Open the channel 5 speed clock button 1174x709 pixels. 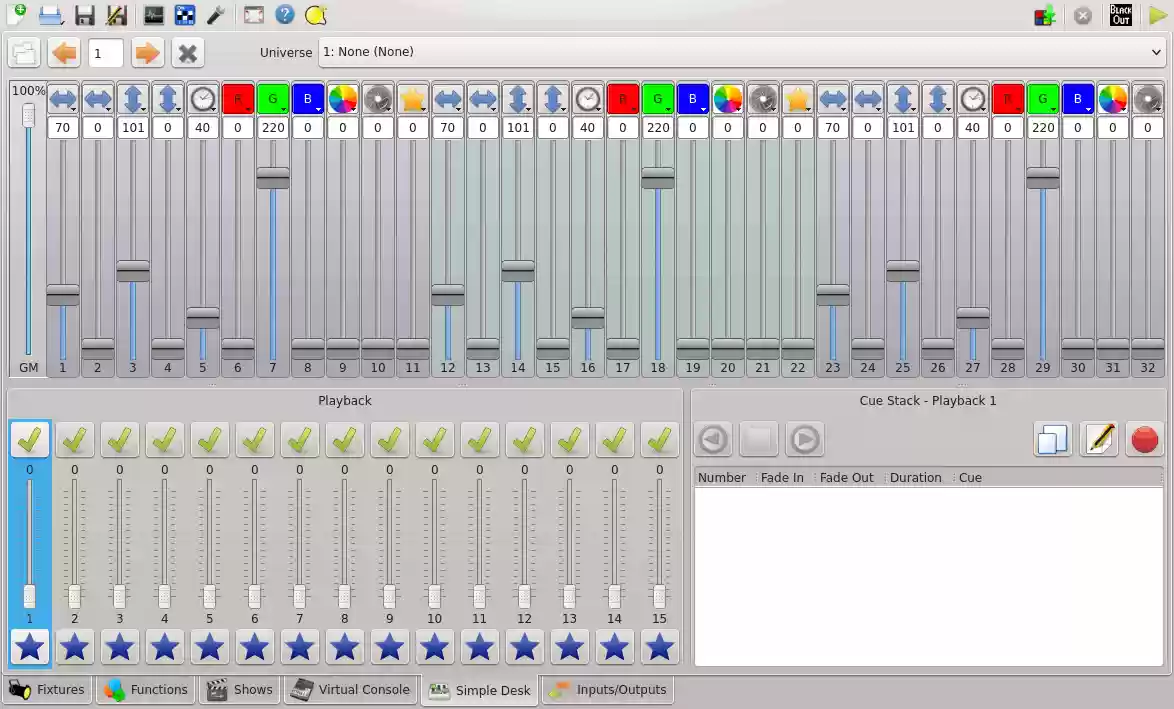(203, 99)
